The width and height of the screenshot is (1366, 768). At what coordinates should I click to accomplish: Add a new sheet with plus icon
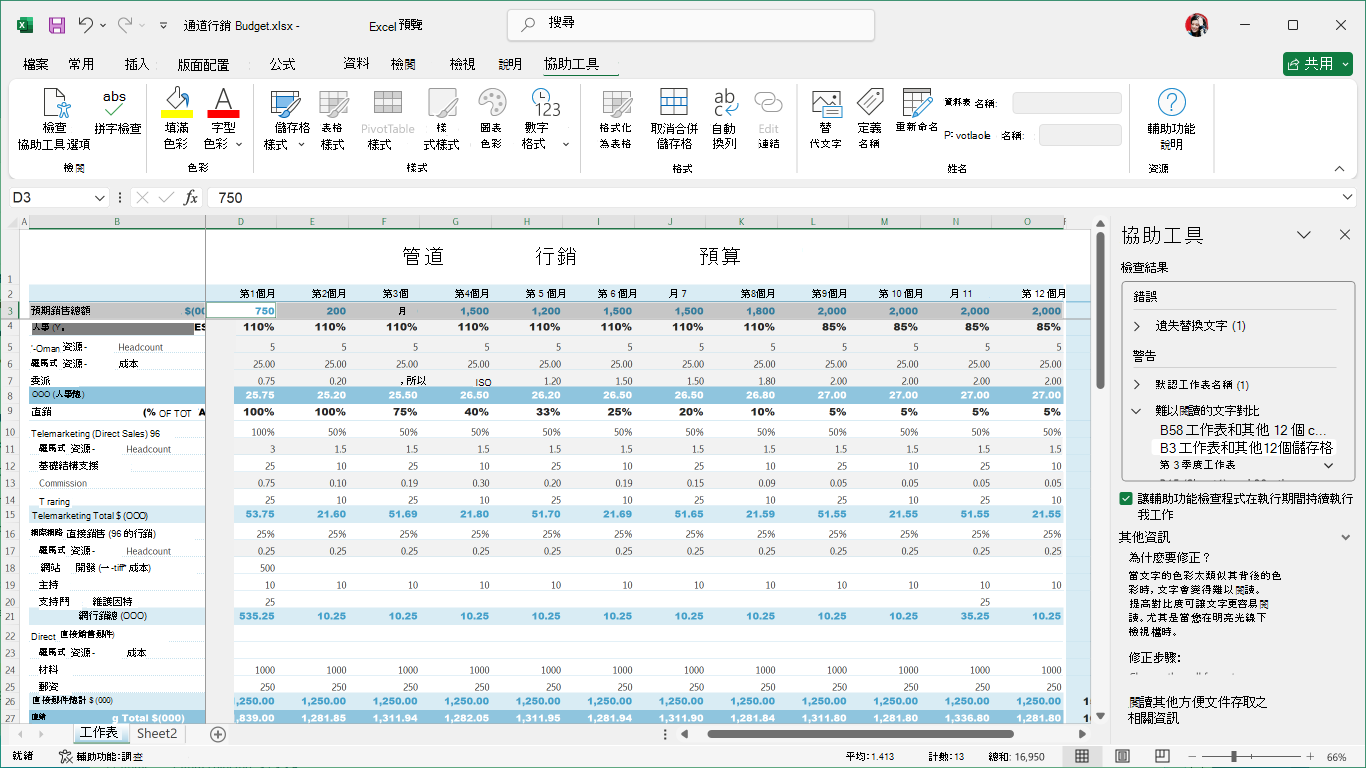218,734
